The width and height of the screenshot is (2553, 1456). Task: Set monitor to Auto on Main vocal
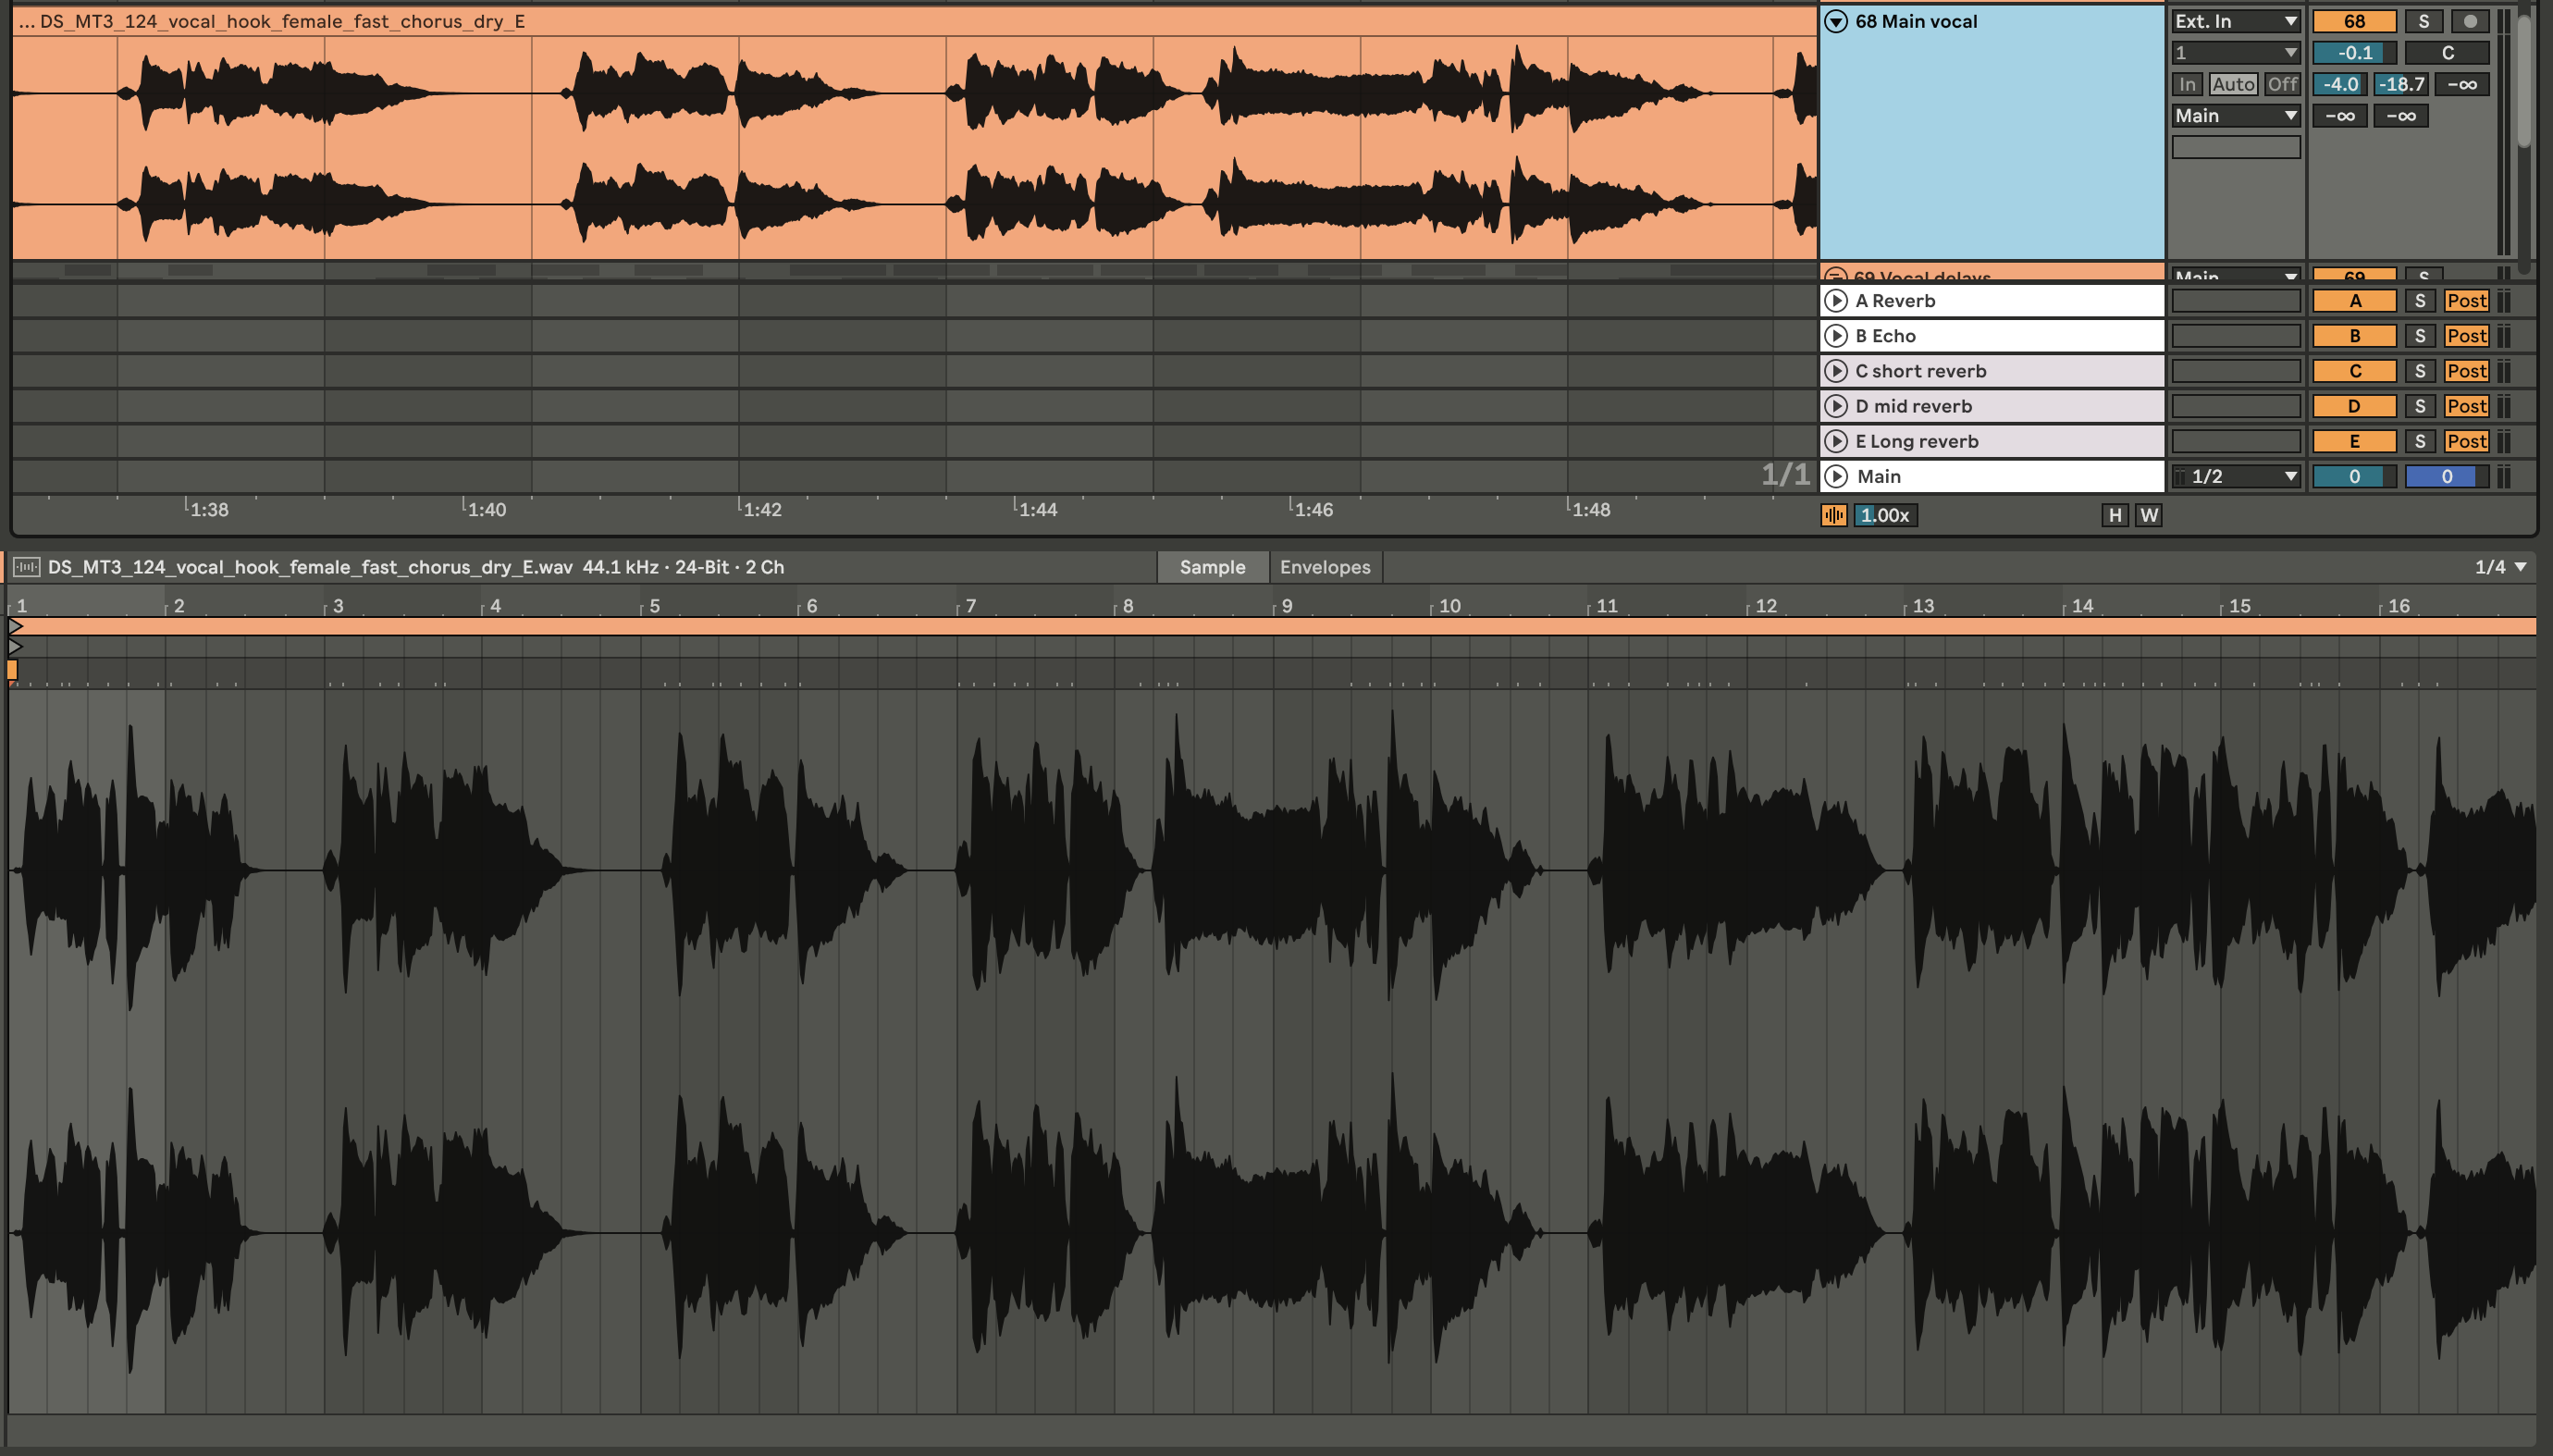pos(2233,84)
